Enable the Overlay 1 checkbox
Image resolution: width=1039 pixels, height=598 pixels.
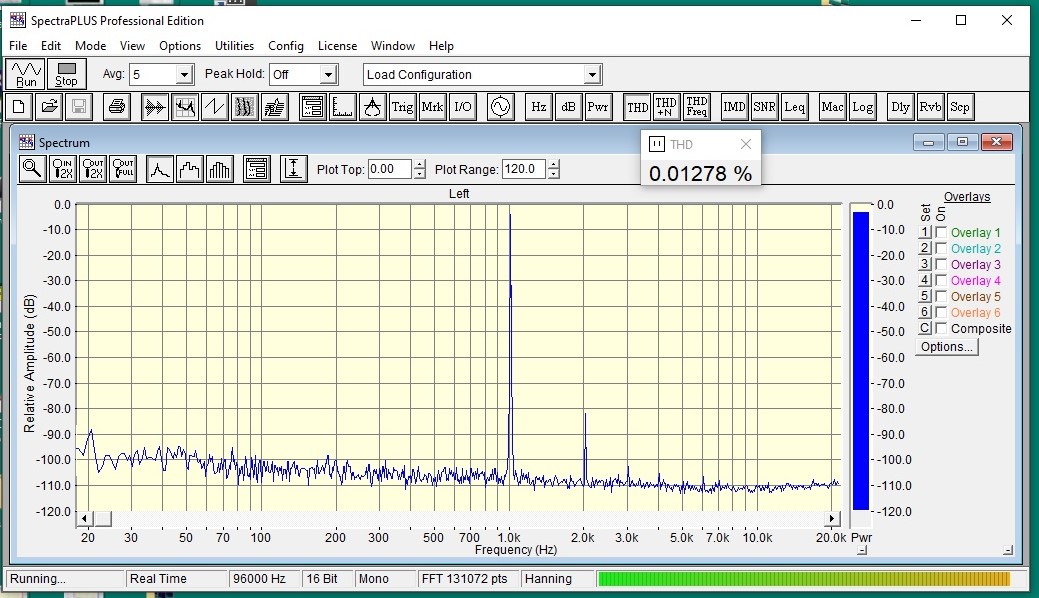tap(941, 233)
